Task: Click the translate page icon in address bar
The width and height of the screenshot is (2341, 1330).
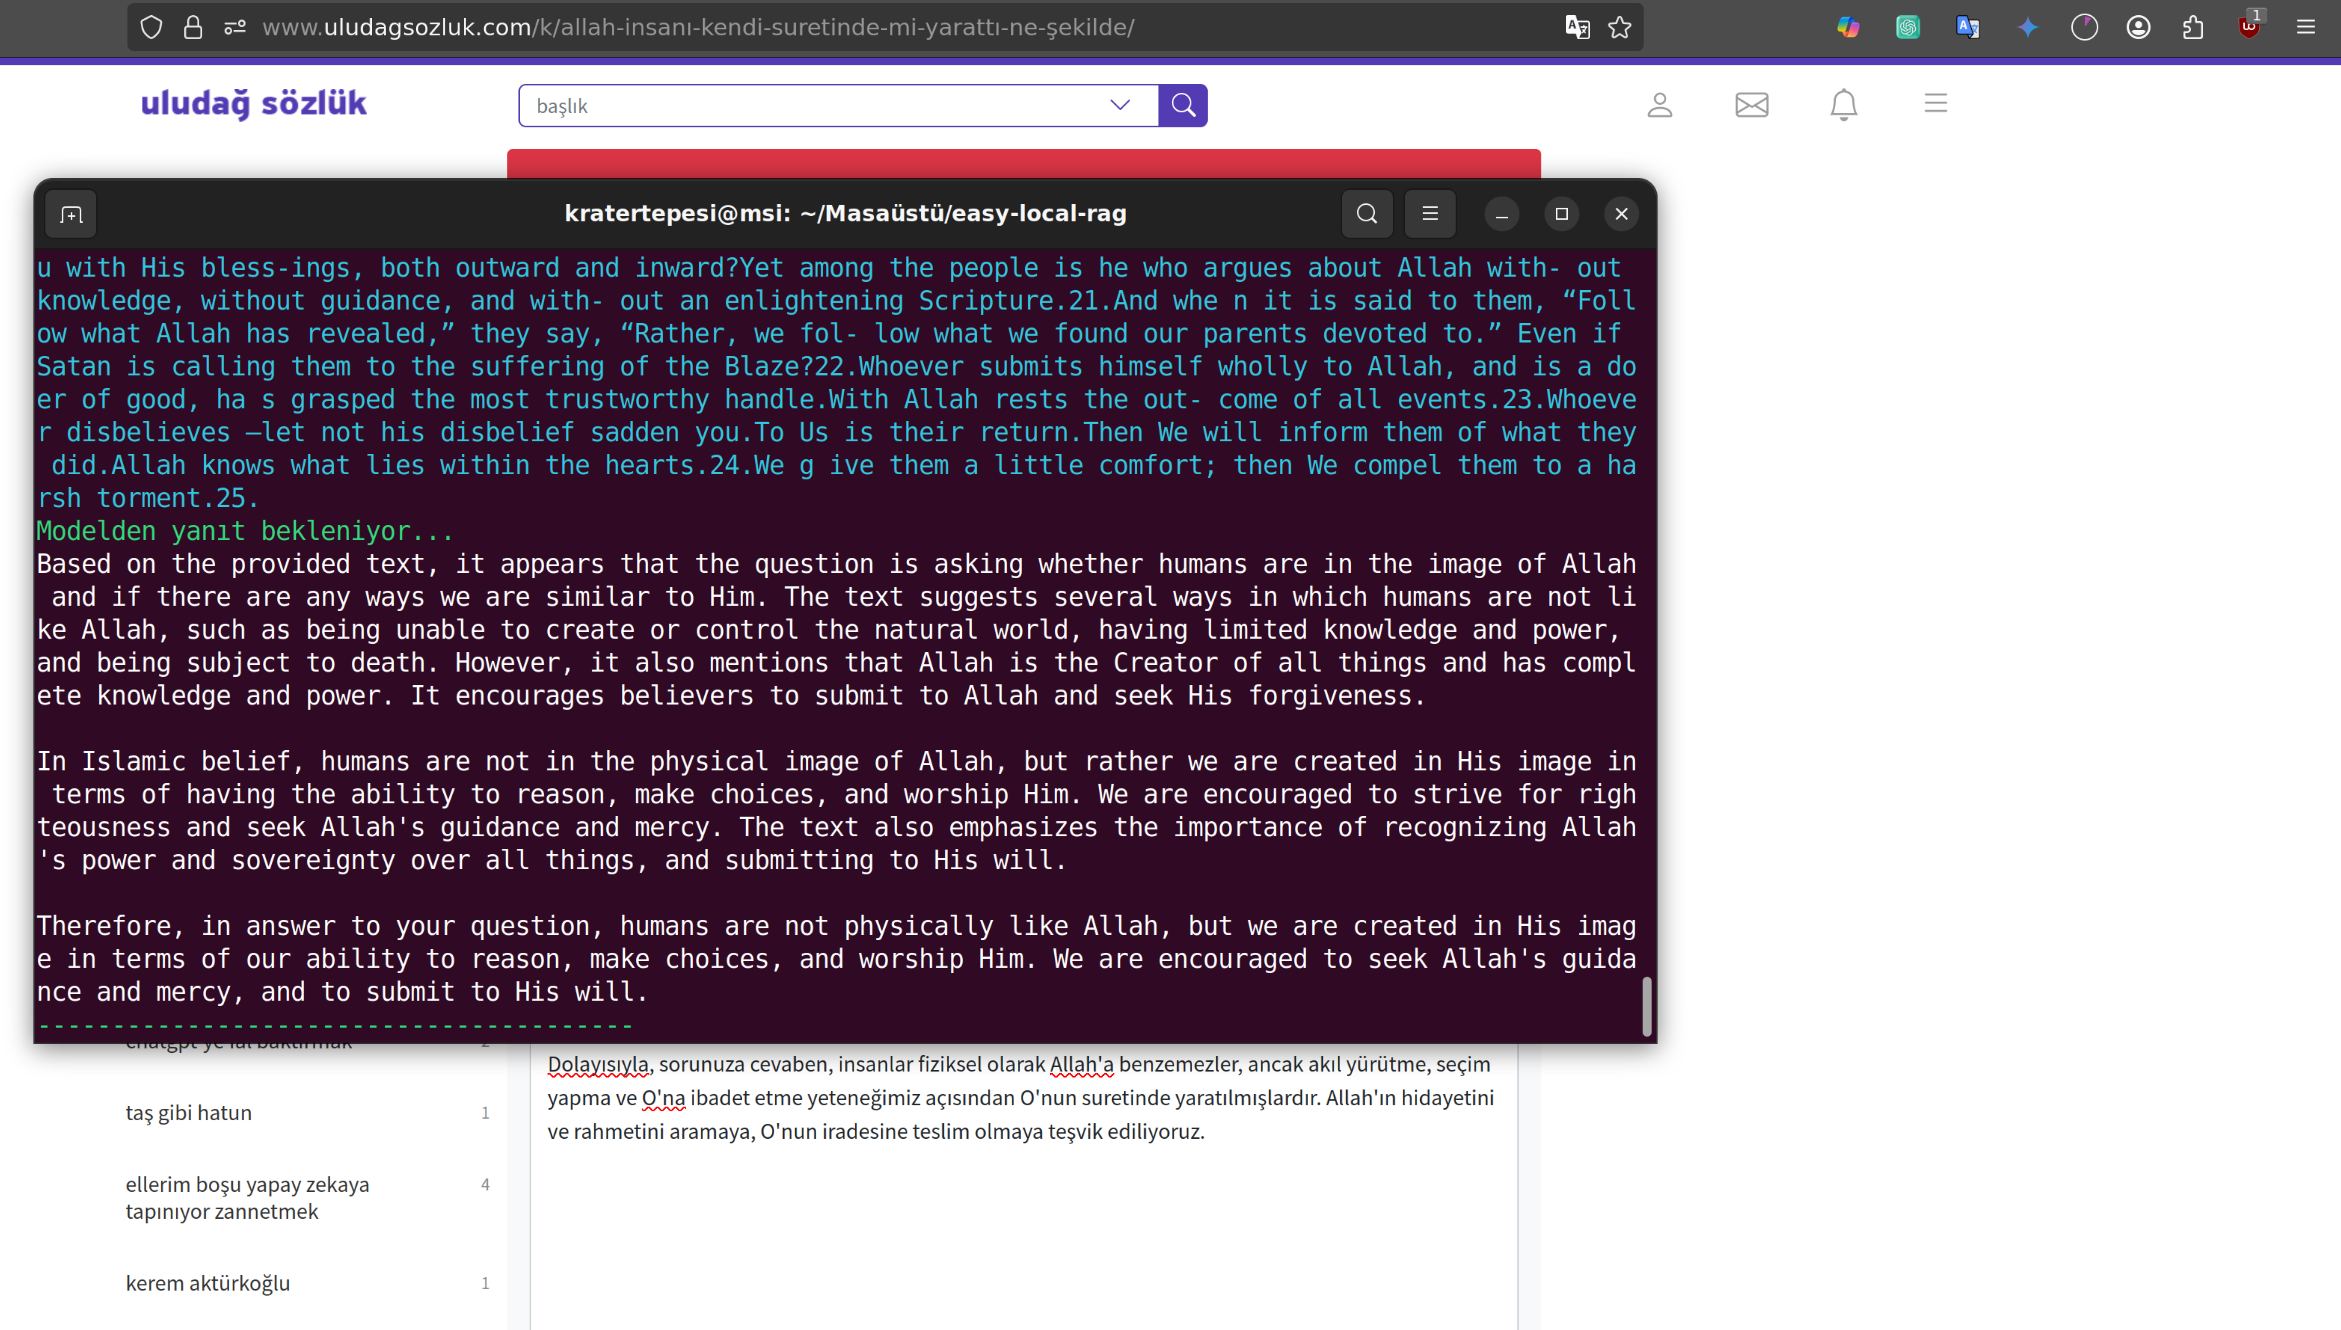Action: (1577, 27)
